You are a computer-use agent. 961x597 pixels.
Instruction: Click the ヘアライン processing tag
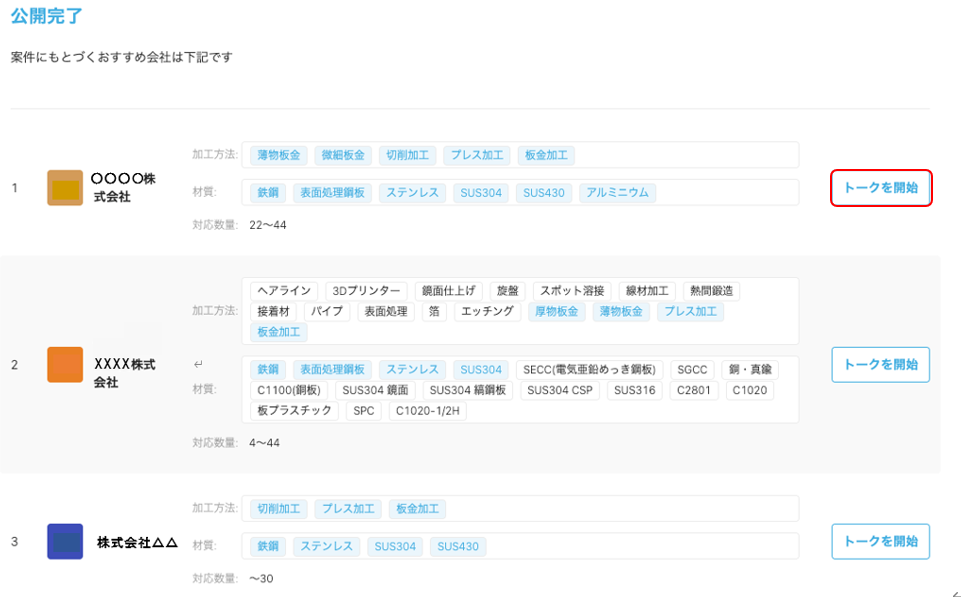coord(284,291)
